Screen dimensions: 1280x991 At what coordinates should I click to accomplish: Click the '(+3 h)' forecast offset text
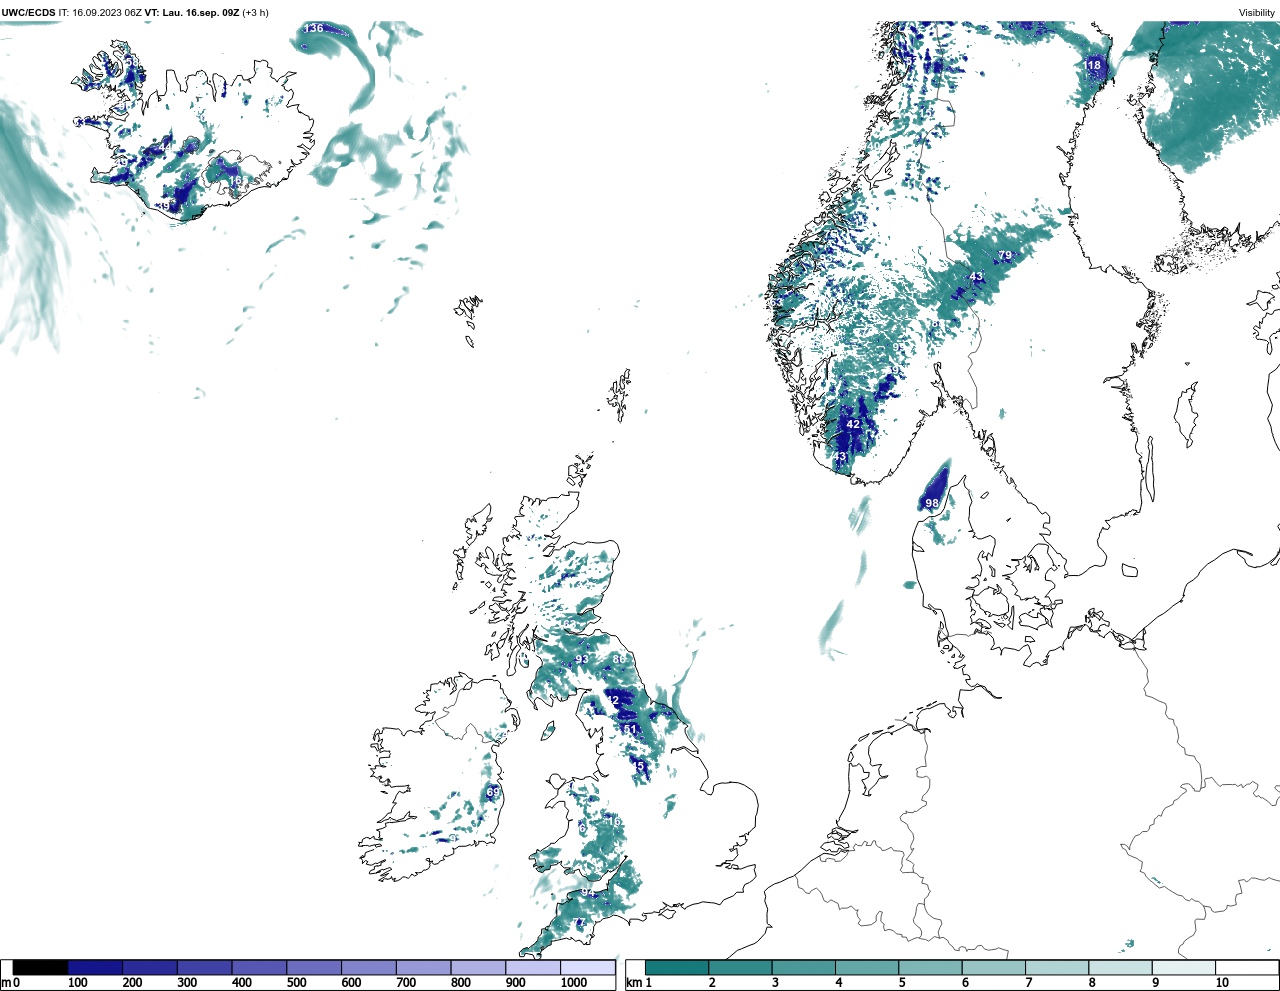click(x=256, y=13)
